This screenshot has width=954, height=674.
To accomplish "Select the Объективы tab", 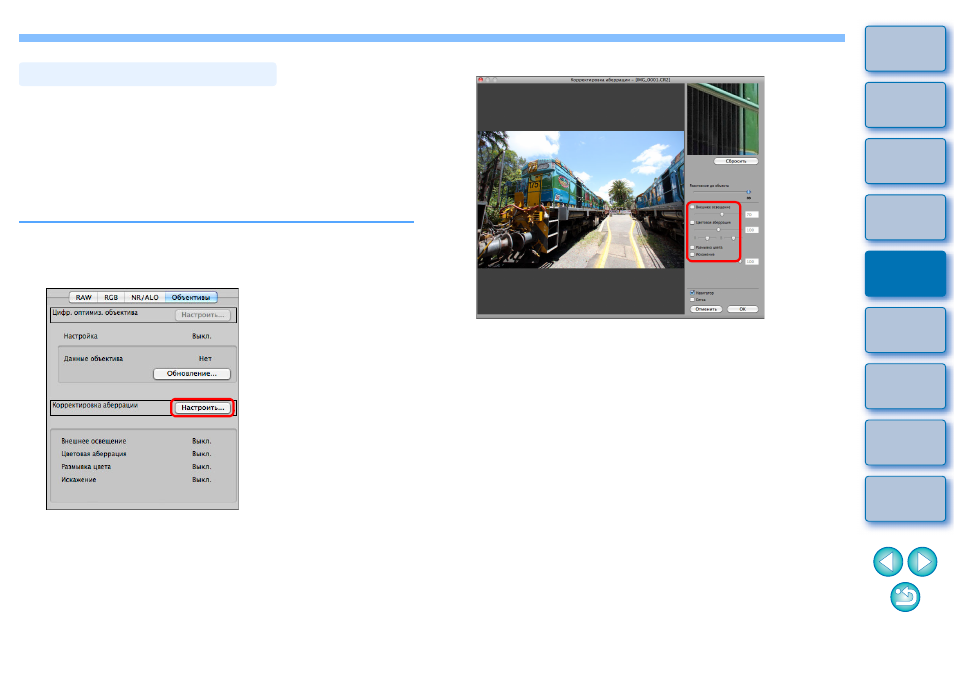I will [x=191, y=297].
